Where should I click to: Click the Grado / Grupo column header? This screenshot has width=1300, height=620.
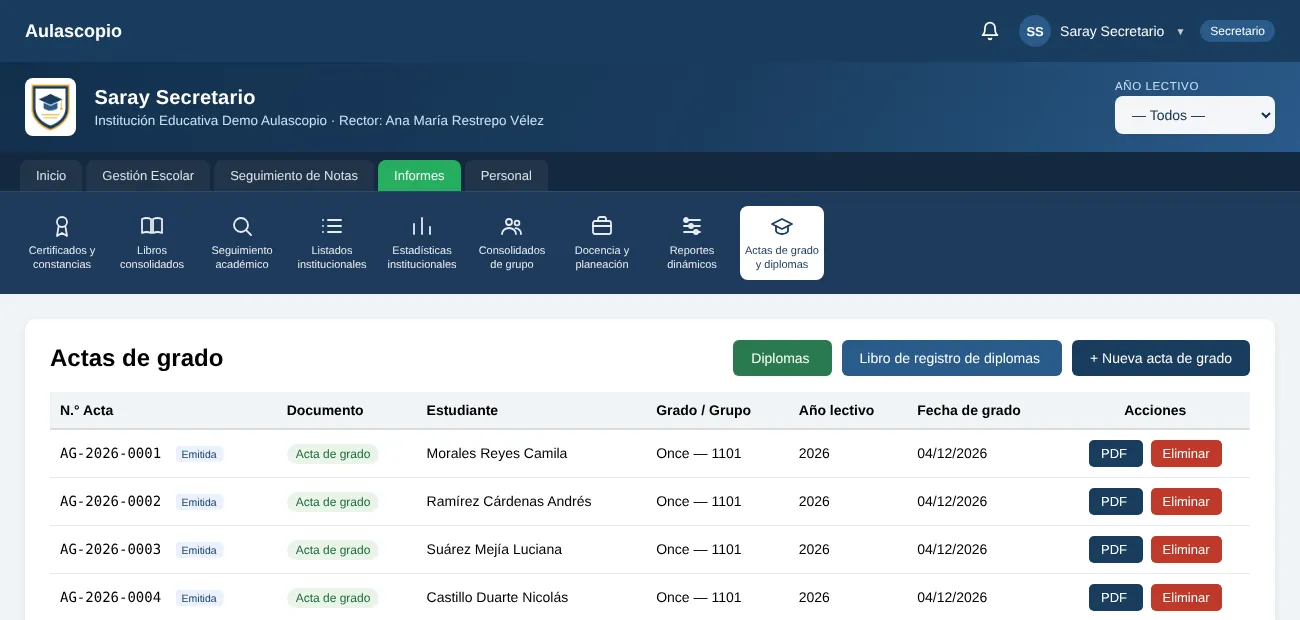pyautogui.click(x=703, y=410)
